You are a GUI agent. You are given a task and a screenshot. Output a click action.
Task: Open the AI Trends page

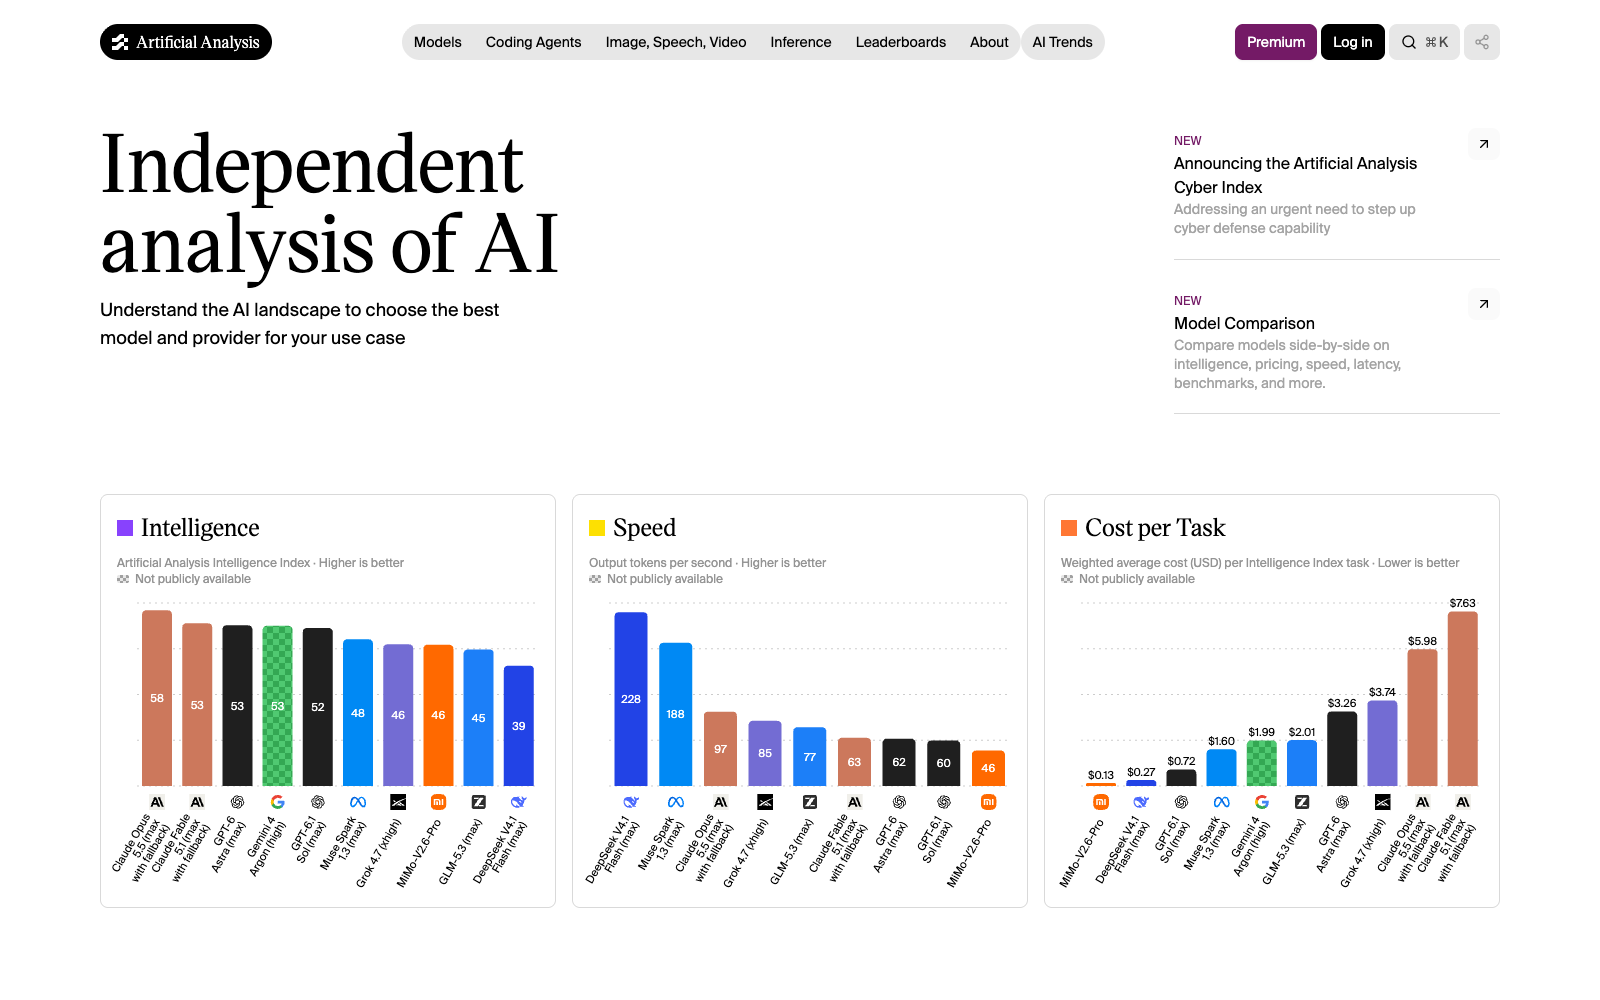point(1062,42)
